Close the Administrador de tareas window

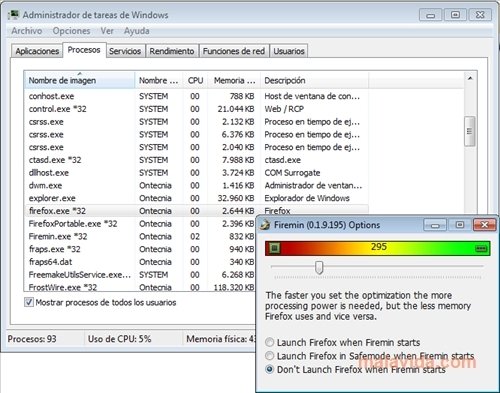pyautogui.click(x=480, y=15)
